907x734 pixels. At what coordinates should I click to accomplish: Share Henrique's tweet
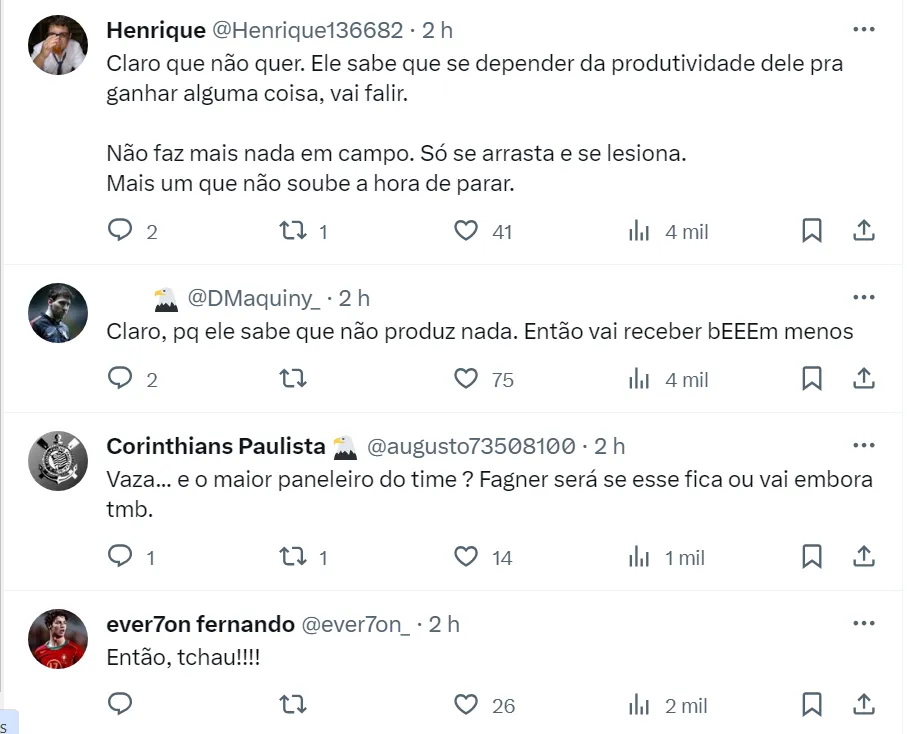pos(864,231)
